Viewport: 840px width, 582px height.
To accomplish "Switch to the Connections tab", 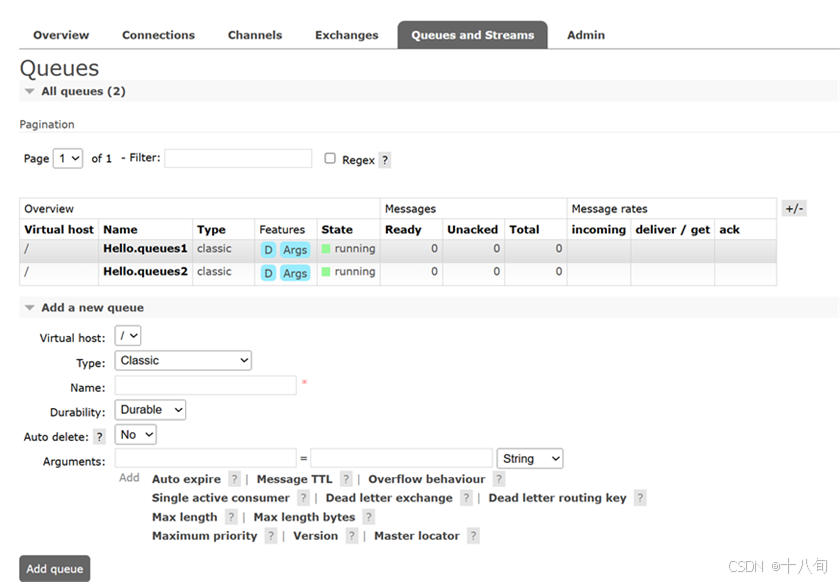I will pyautogui.click(x=159, y=35).
